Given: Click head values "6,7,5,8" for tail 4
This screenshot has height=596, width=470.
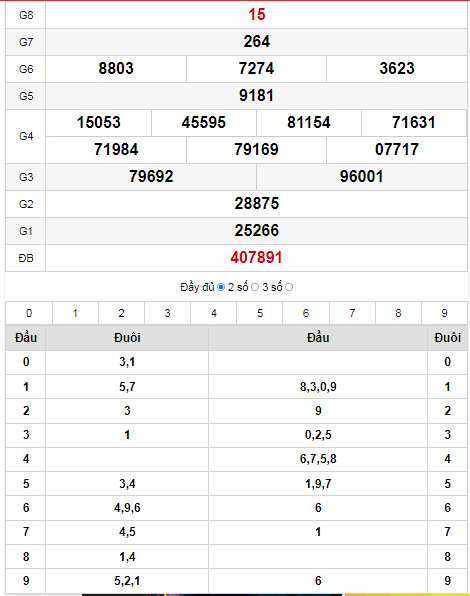Looking at the screenshot, I should coord(318,459).
